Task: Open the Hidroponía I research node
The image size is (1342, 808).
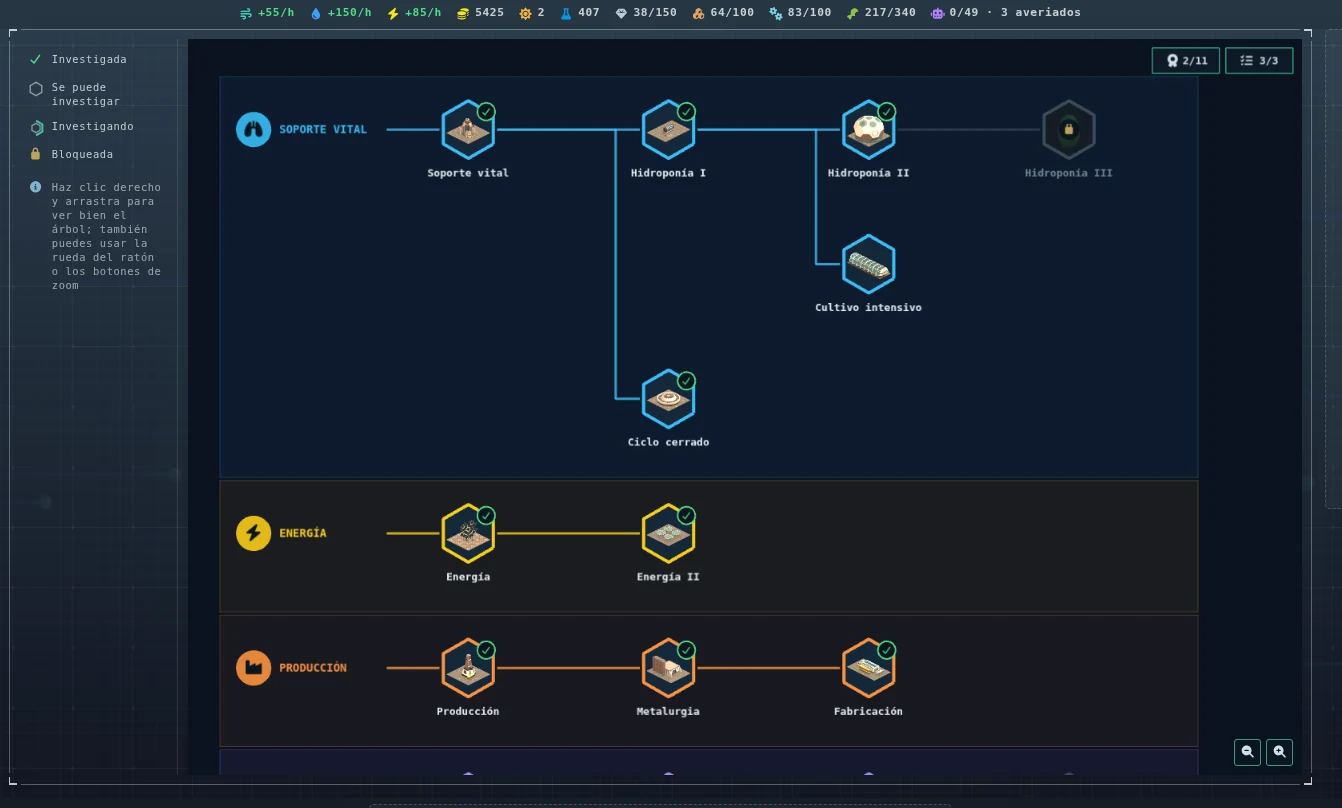Action: pyautogui.click(x=668, y=130)
